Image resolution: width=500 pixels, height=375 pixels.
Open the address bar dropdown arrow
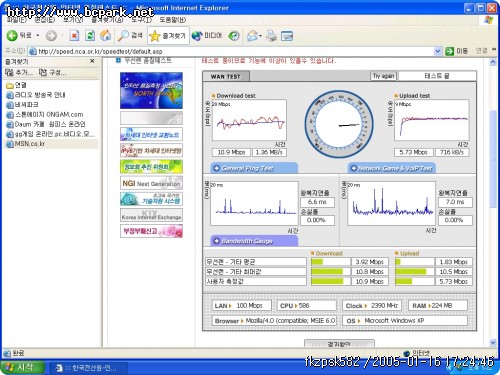438,51
